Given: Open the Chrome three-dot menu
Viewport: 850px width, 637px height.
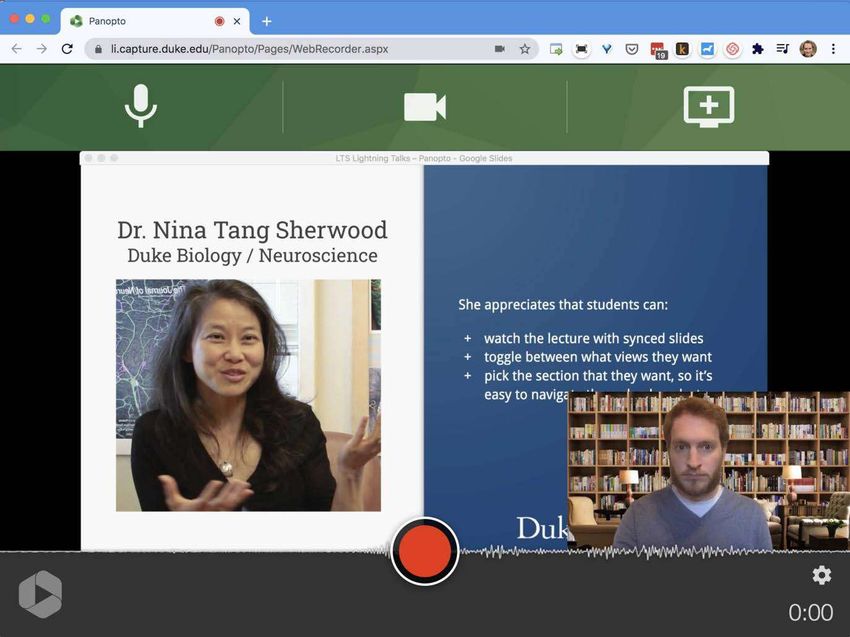Looking at the screenshot, I should click(833, 49).
